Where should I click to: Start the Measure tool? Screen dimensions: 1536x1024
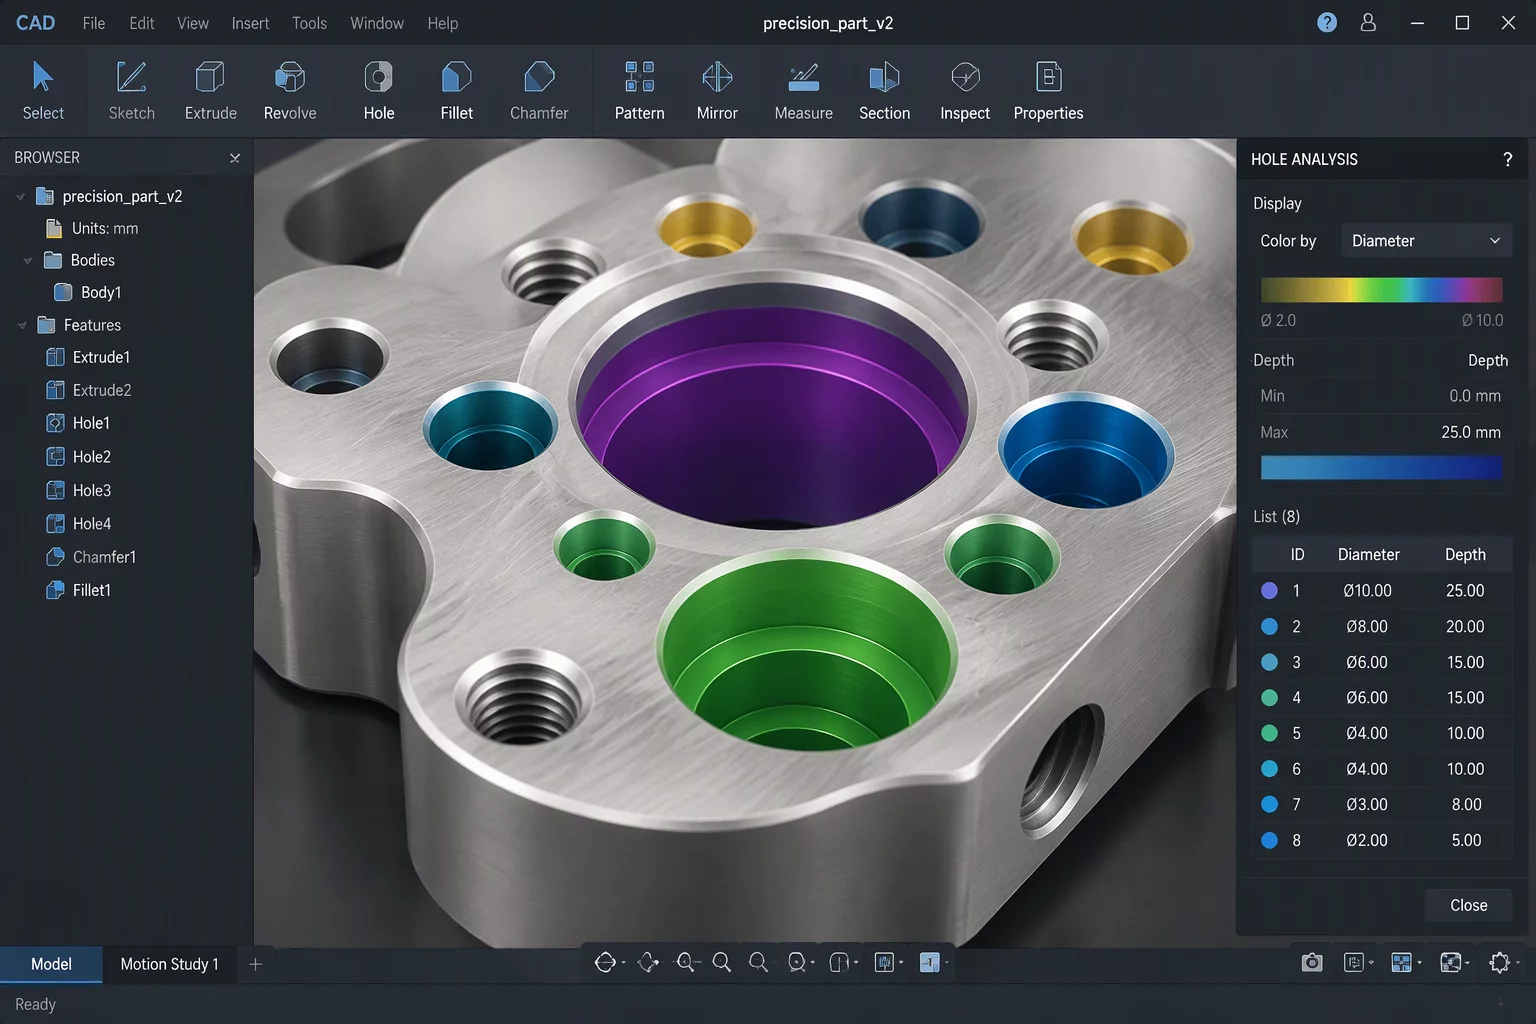coord(803,91)
